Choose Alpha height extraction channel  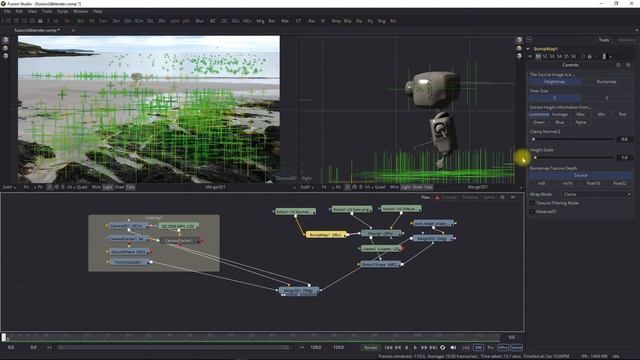click(580, 122)
